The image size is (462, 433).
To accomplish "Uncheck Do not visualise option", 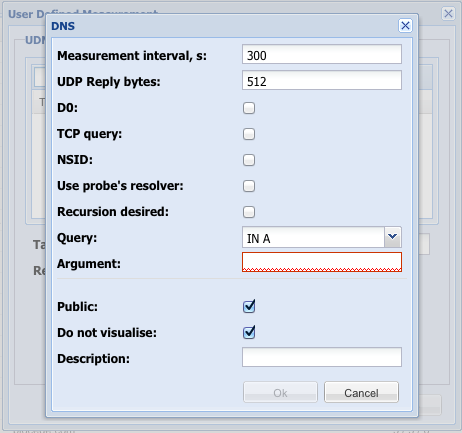I will point(249,332).
